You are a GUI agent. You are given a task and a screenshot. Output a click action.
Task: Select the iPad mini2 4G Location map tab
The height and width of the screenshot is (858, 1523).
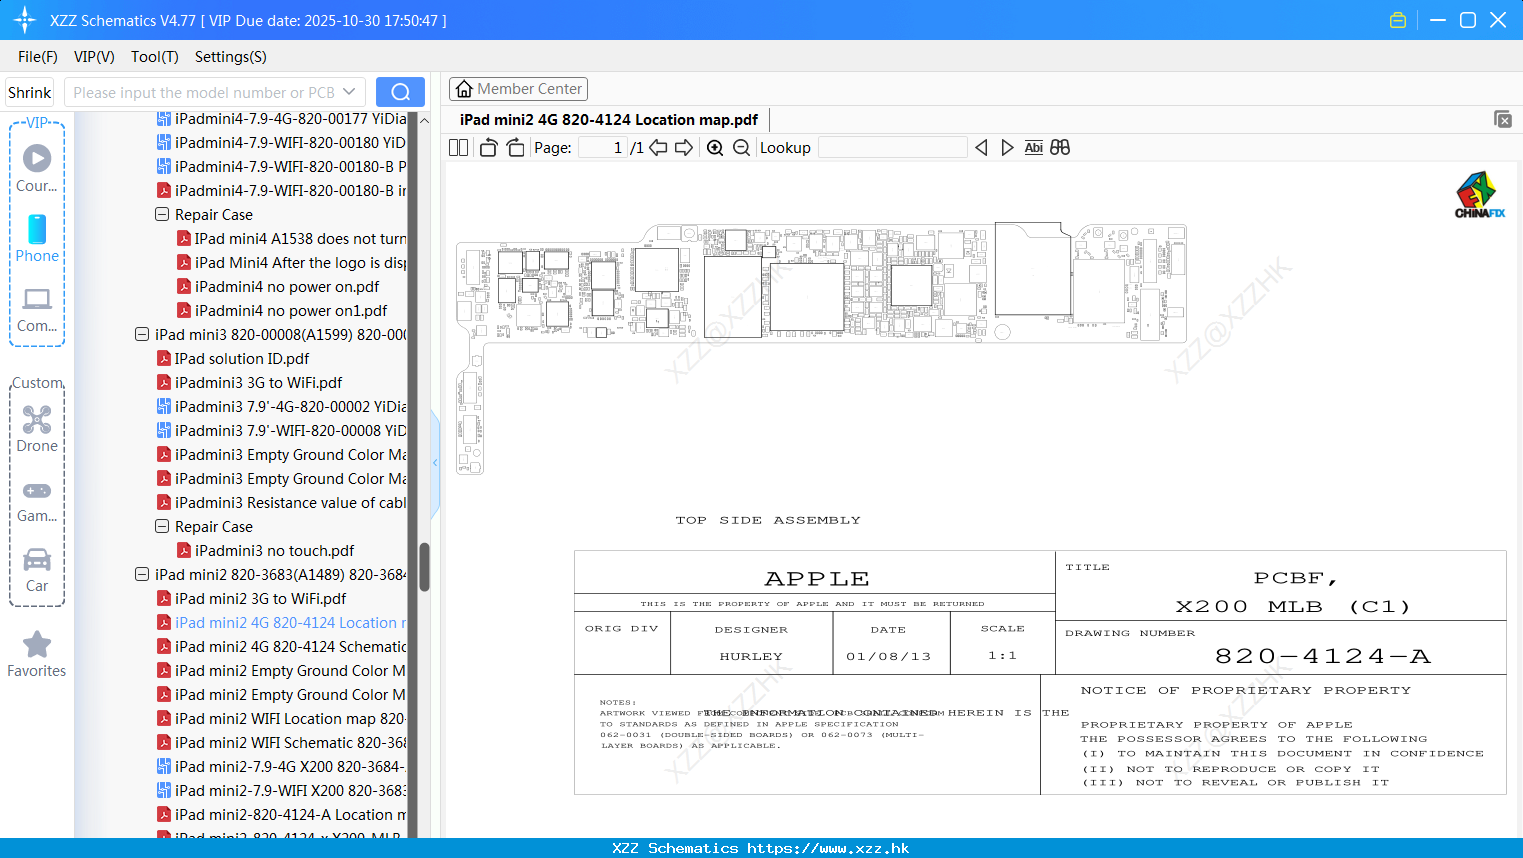click(609, 119)
